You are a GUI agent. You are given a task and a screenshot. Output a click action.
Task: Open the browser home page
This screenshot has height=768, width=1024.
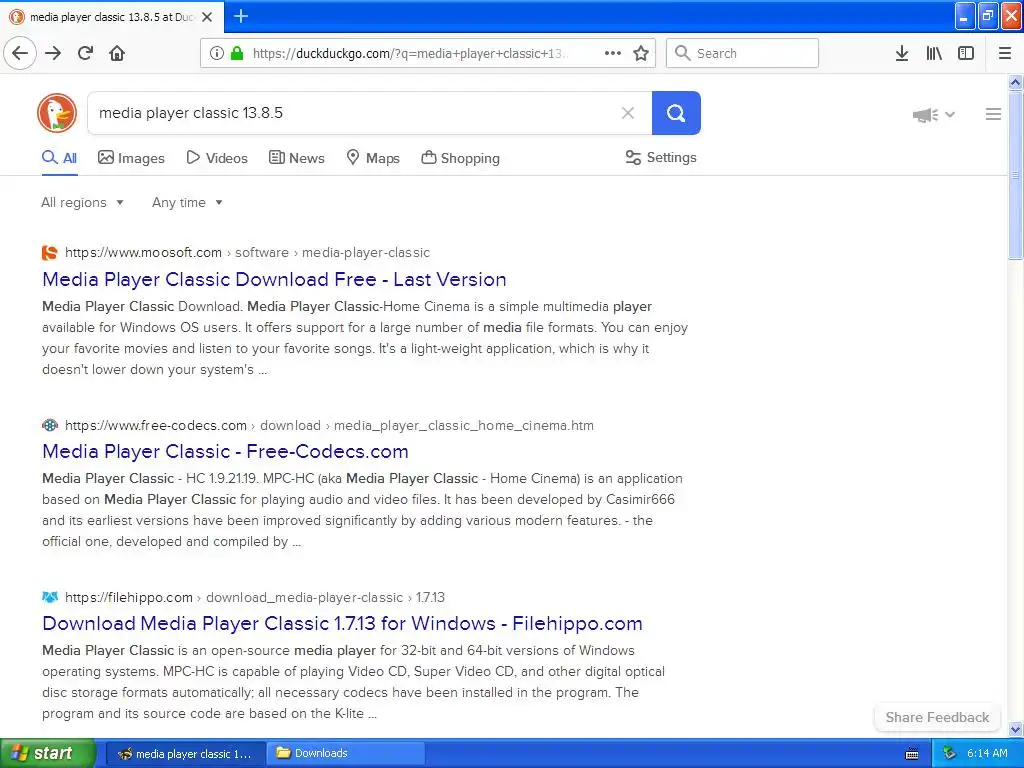tap(117, 54)
